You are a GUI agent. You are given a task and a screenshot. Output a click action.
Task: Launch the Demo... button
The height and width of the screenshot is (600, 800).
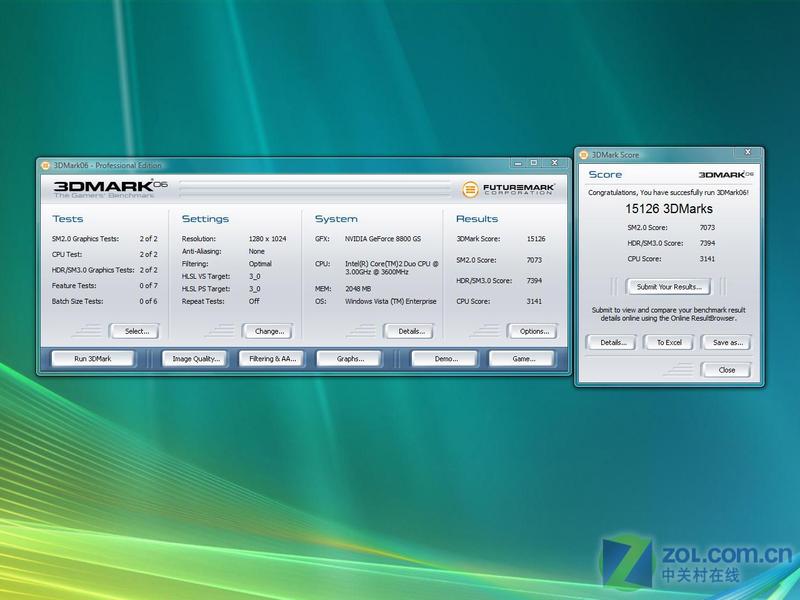[446, 359]
